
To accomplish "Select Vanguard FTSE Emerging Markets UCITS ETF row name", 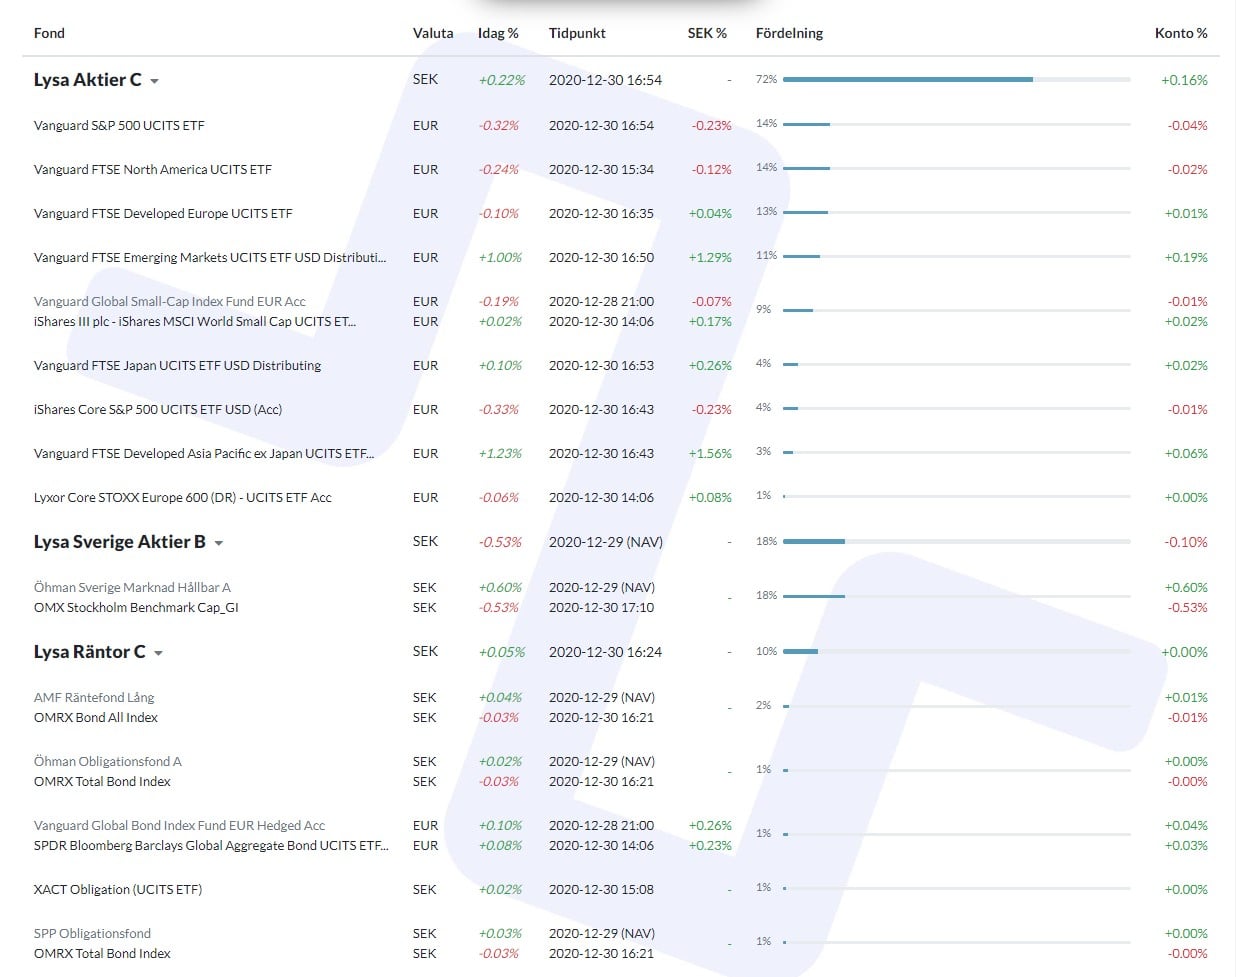I will point(210,257).
